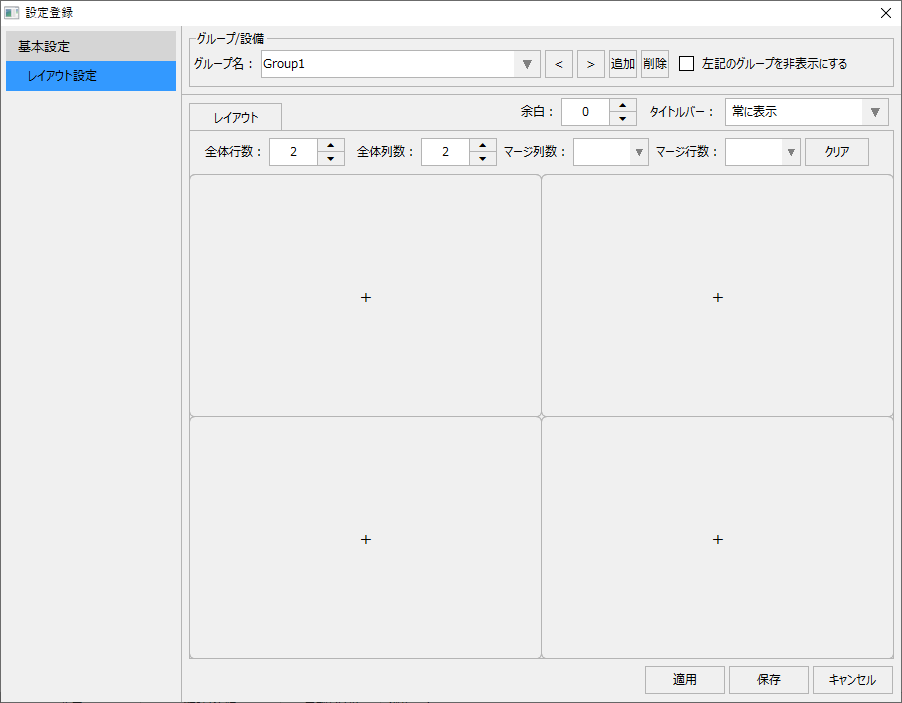The width and height of the screenshot is (902, 703).
Task: Add a screen to the top-left layout cell
Action: (x=365, y=296)
